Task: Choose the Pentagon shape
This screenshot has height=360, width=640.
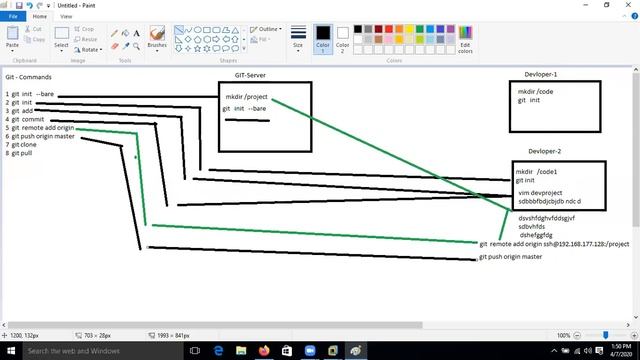Action: tap(198, 40)
